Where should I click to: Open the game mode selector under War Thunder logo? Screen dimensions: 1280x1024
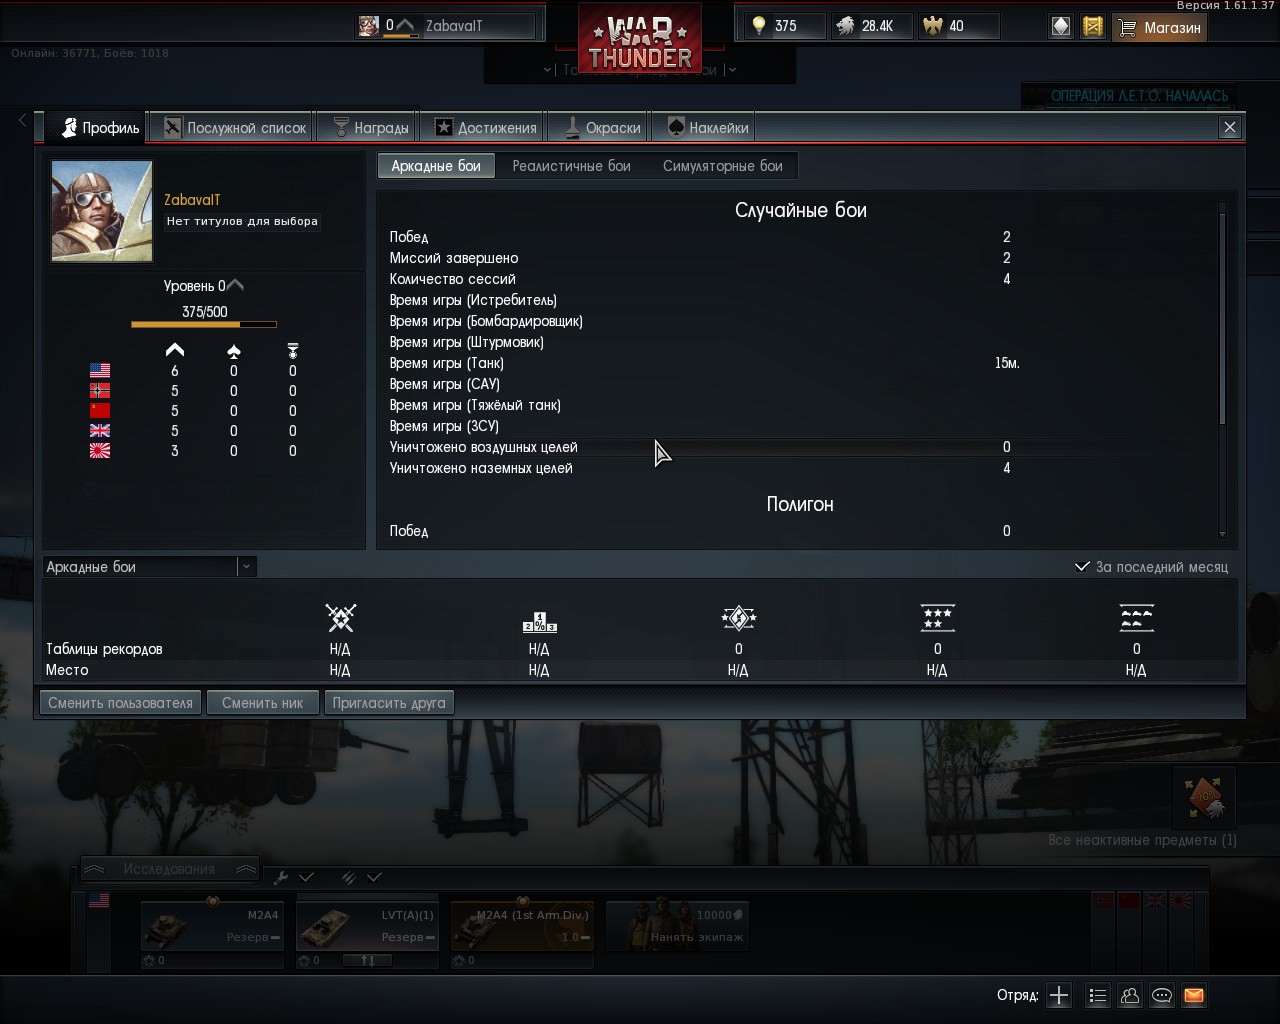coord(640,70)
